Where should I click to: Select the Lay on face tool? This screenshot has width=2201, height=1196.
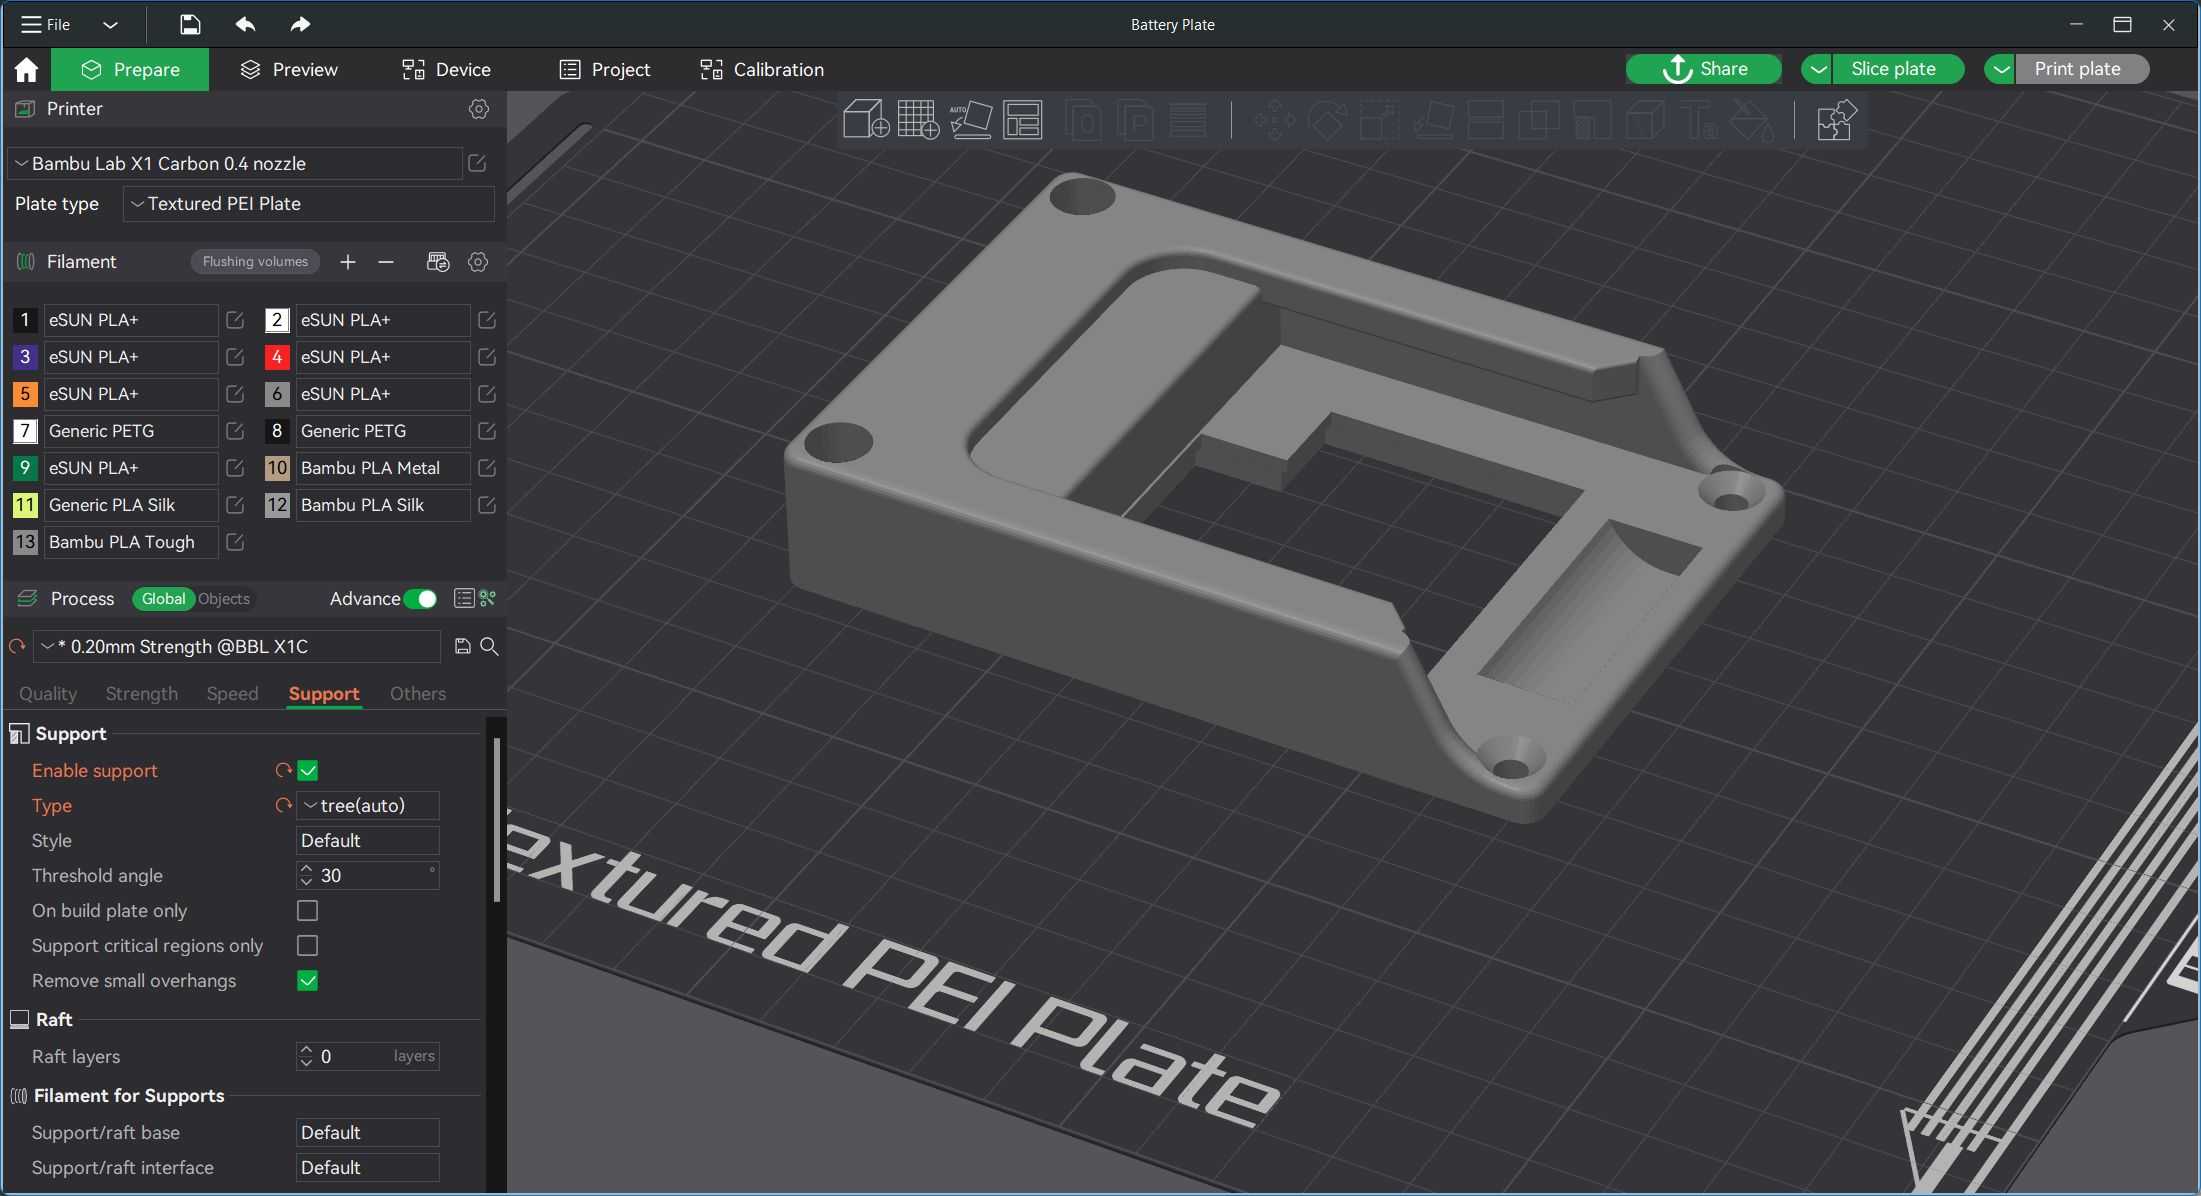(x=1433, y=121)
